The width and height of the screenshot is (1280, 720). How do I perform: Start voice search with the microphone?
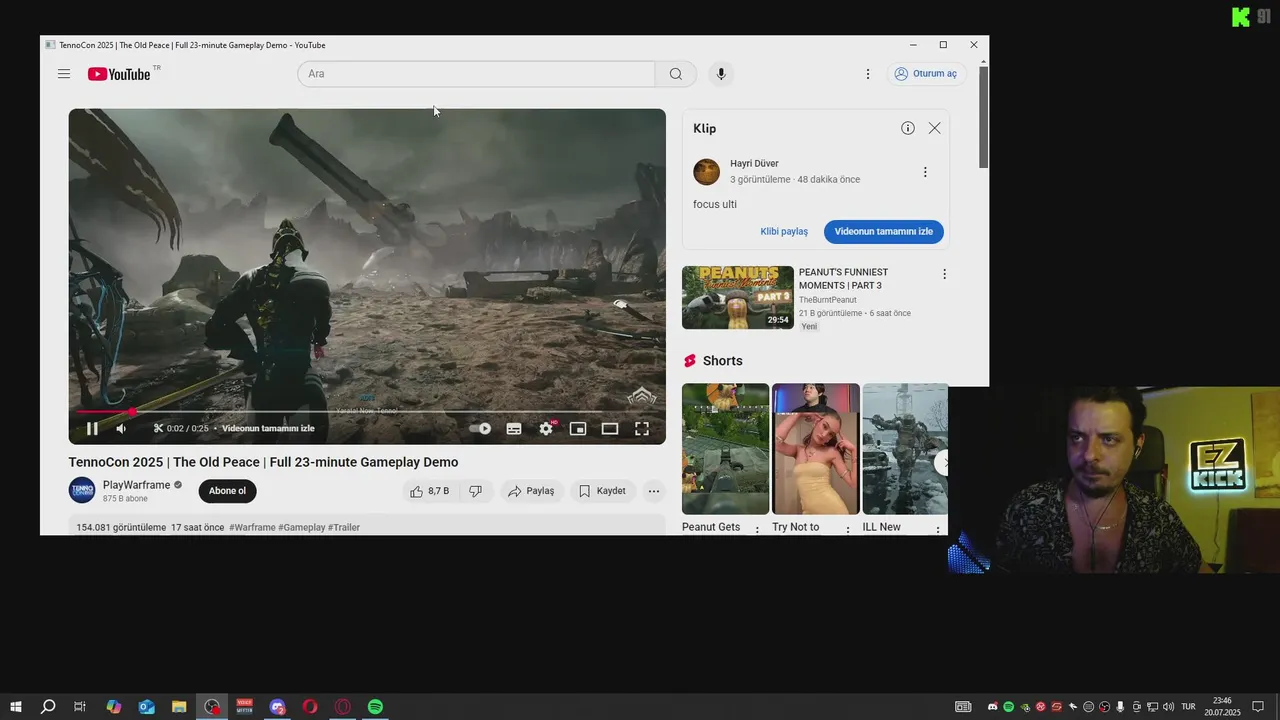721,74
